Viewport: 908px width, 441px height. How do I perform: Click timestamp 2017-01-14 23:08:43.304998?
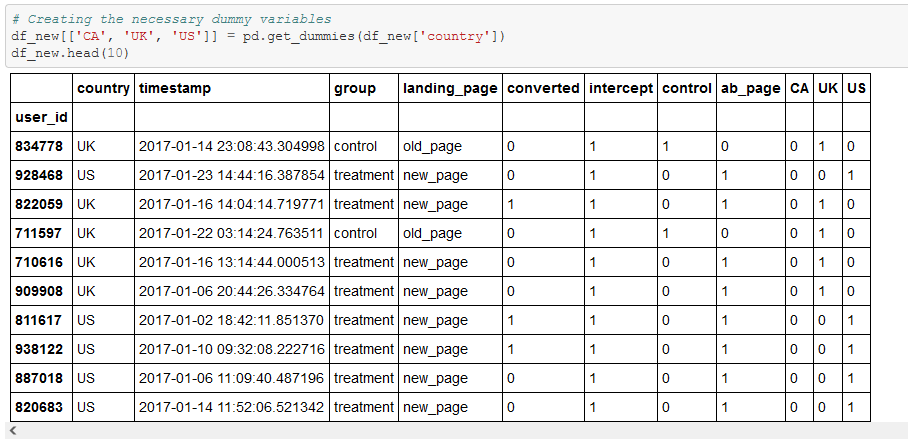[232, 146]
